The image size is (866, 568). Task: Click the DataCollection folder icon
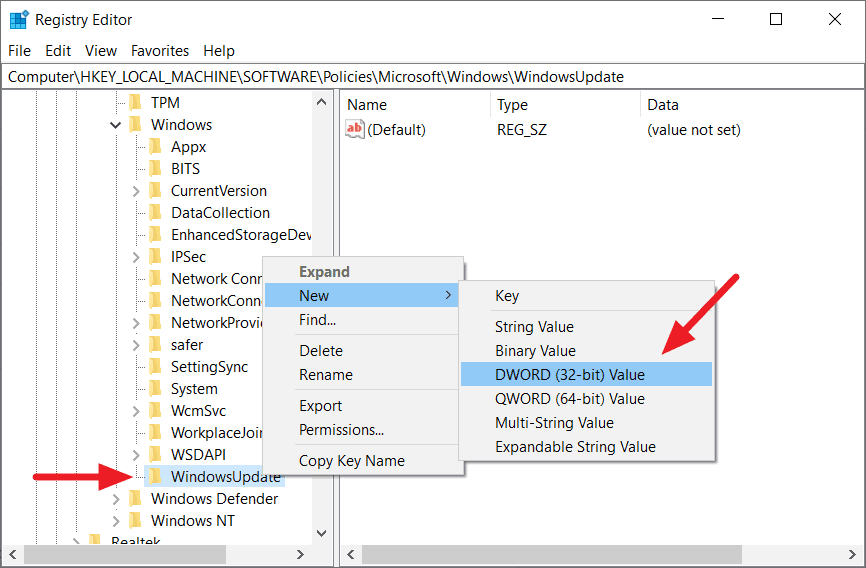pos(155,213)
